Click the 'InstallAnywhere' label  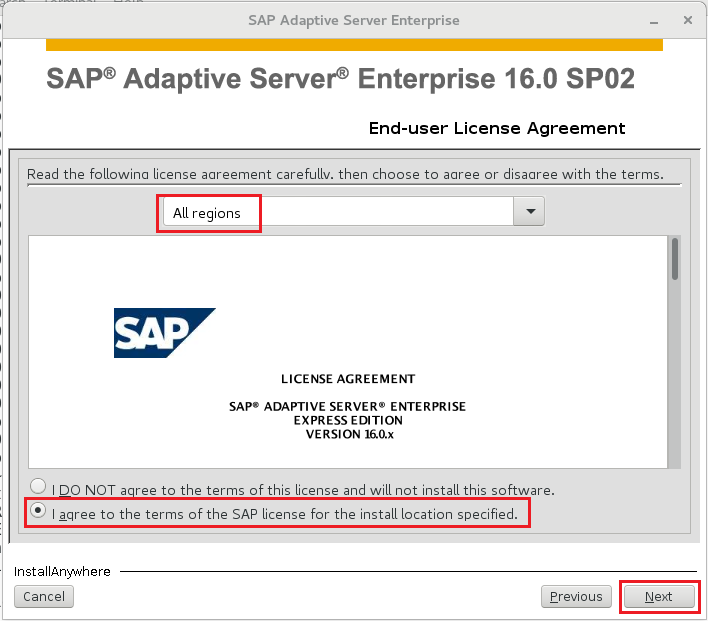click(62, 572)
